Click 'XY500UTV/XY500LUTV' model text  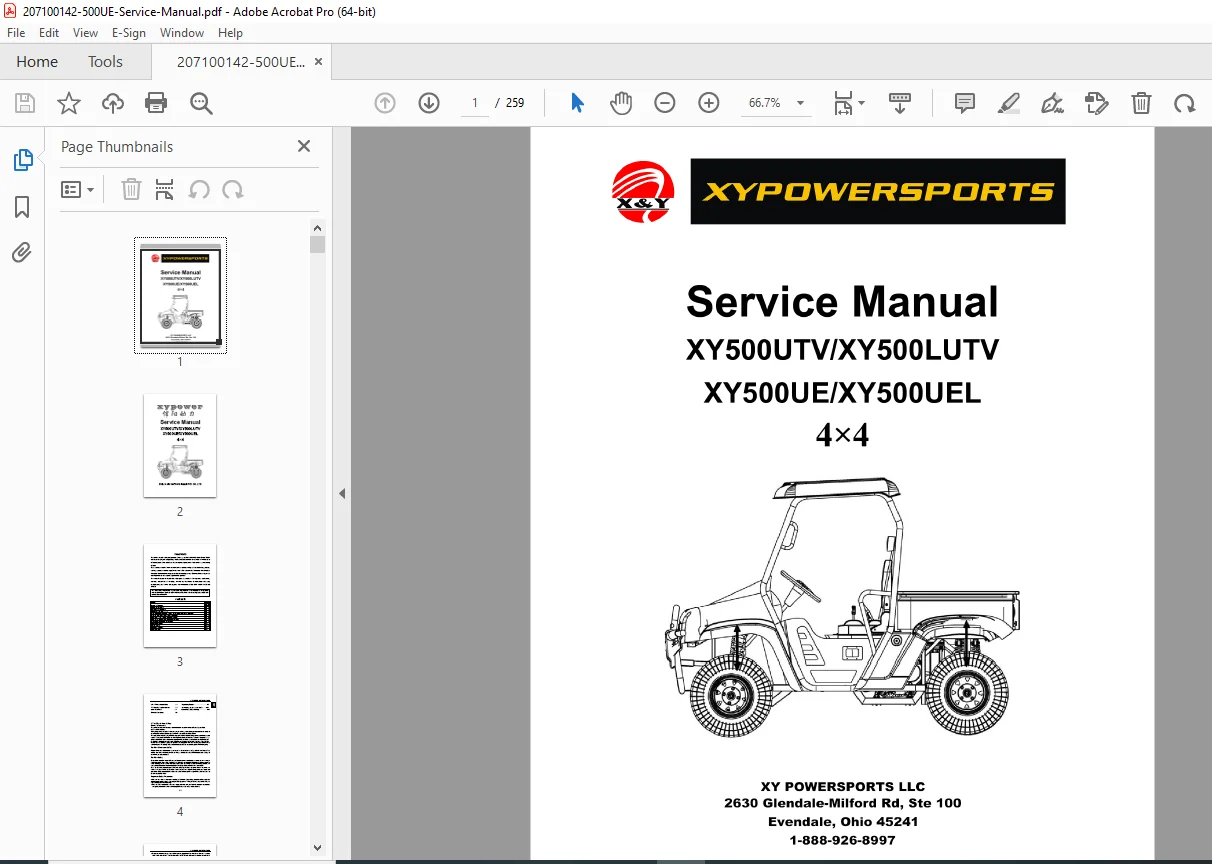[x=842, y=351]
